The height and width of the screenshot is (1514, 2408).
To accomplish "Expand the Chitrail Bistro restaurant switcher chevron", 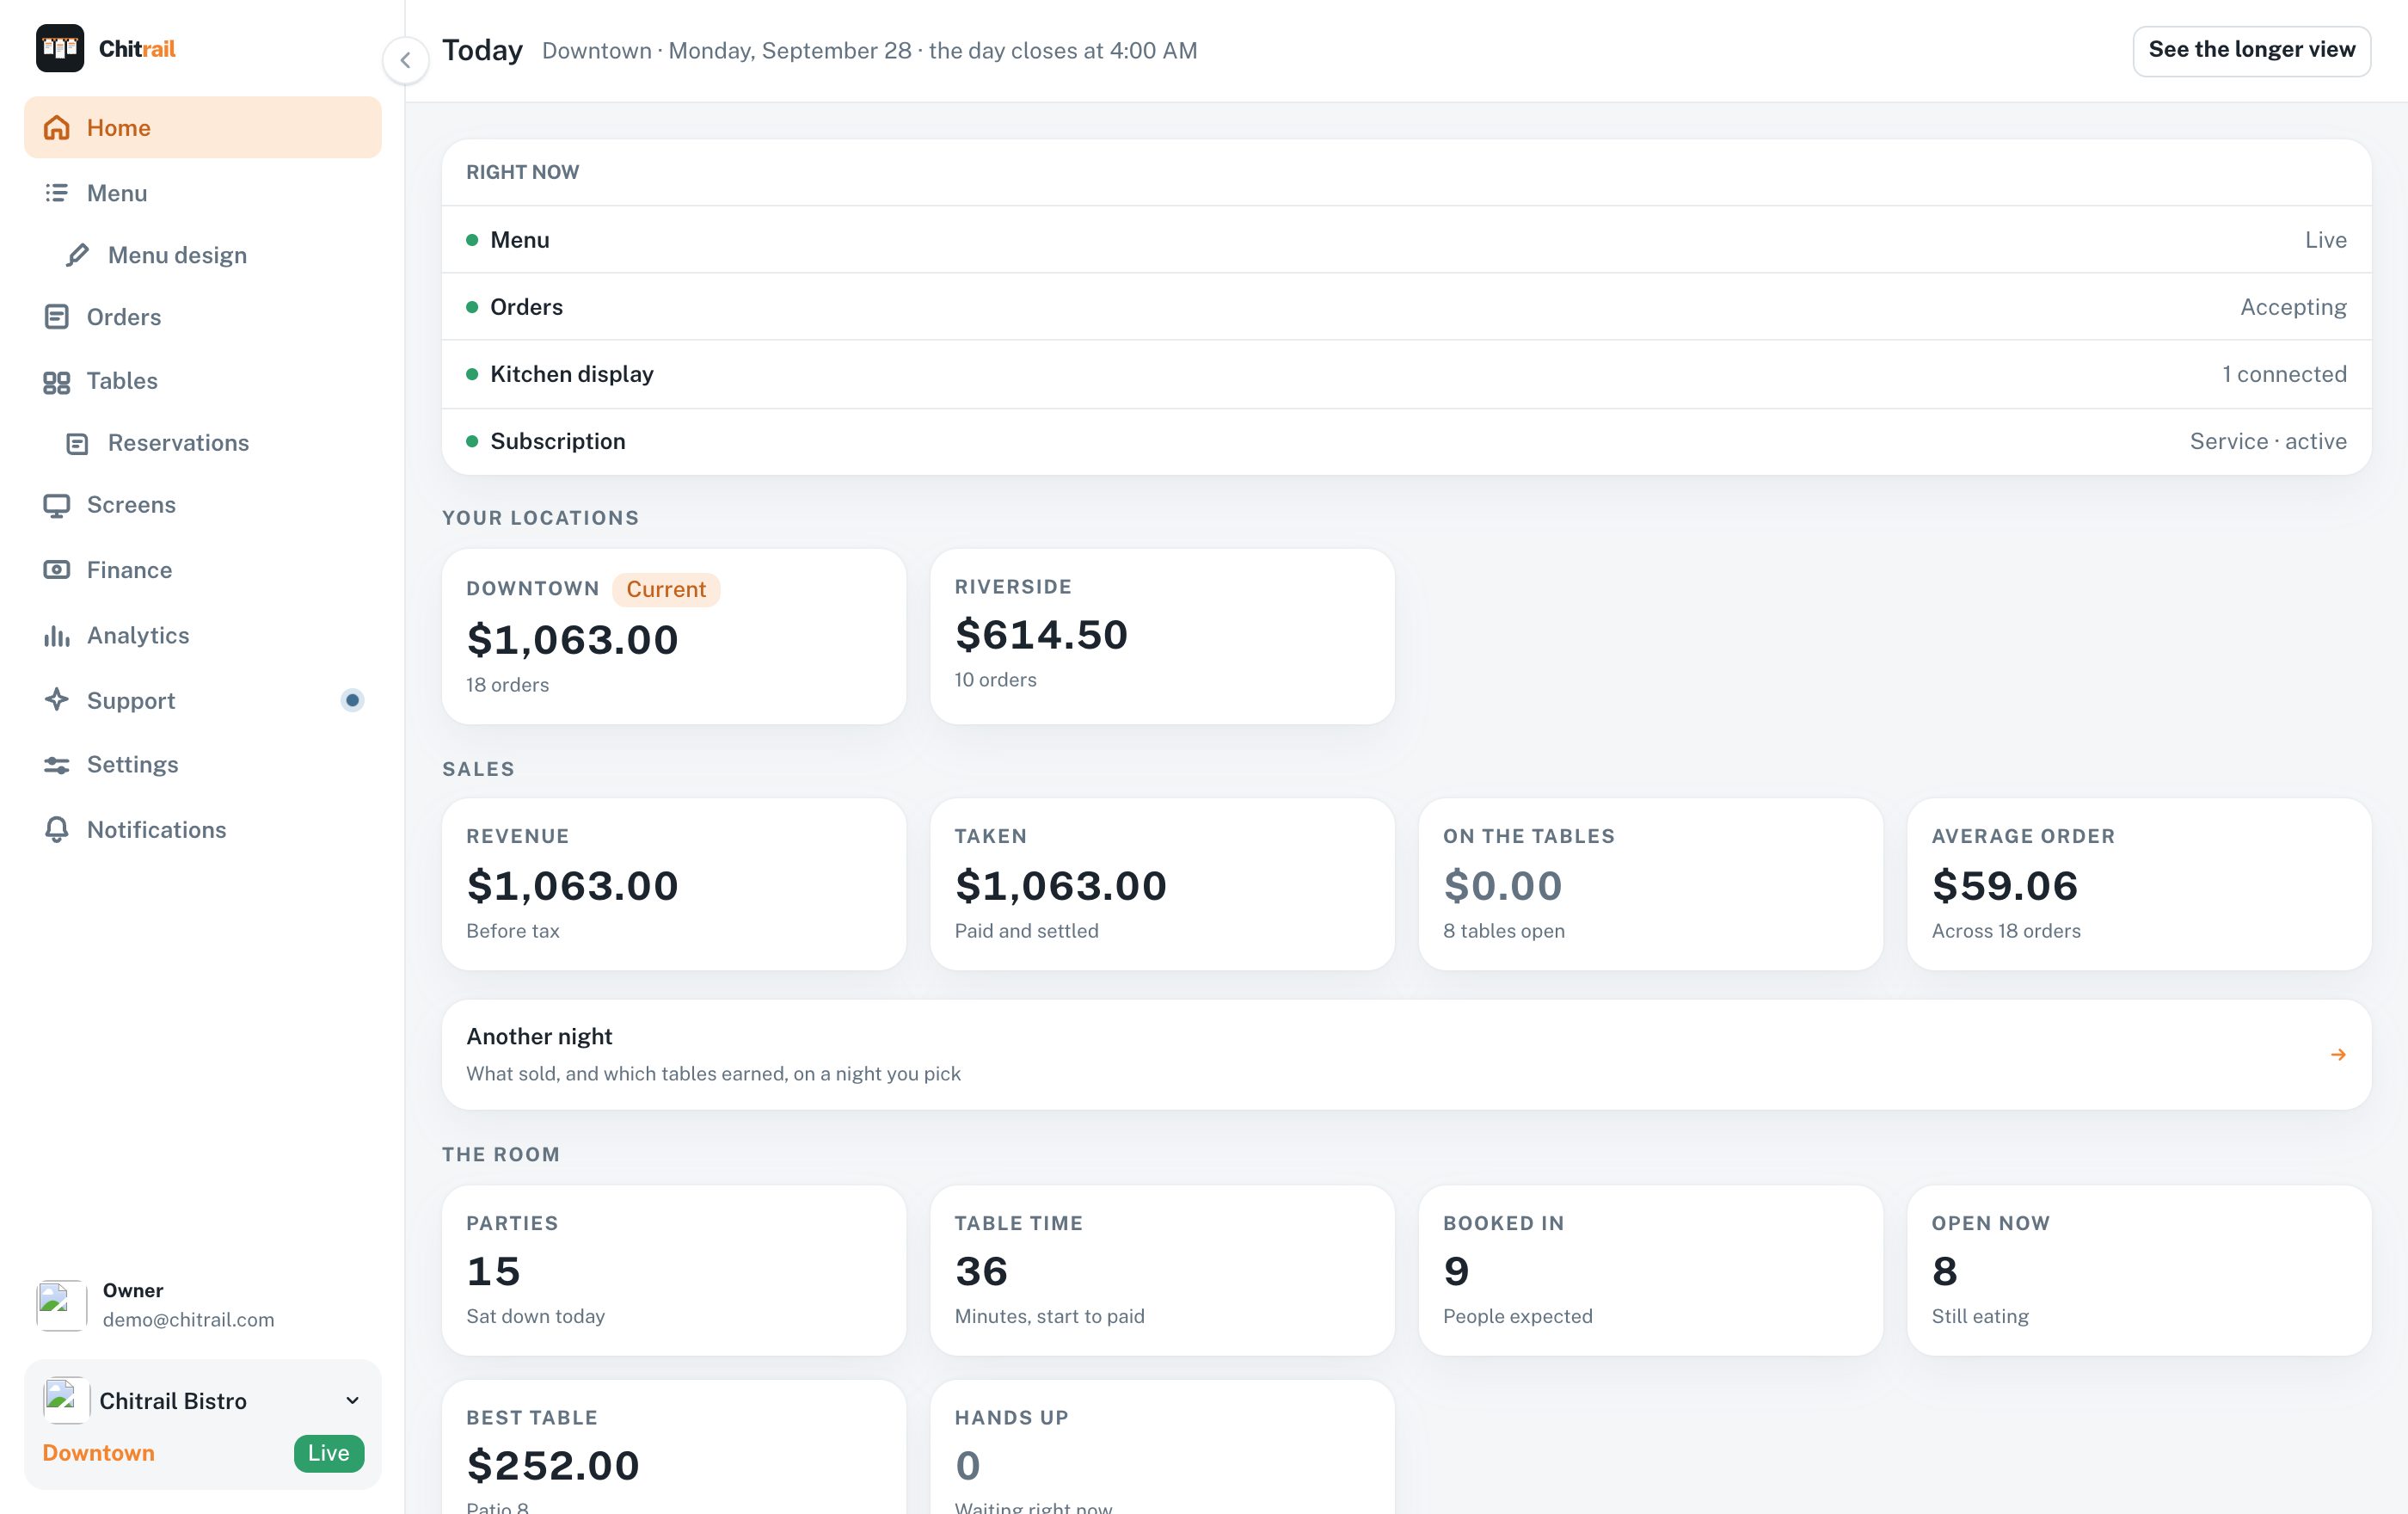I will coord(352,1400).
